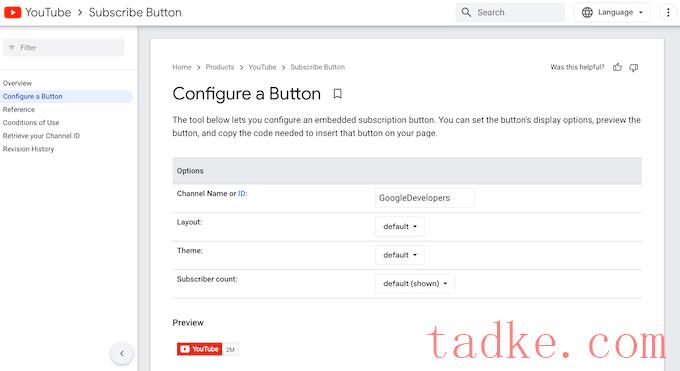
Task: Click the Products breadcrumb link
Action: pyautogui.click(x=220, y=67)
